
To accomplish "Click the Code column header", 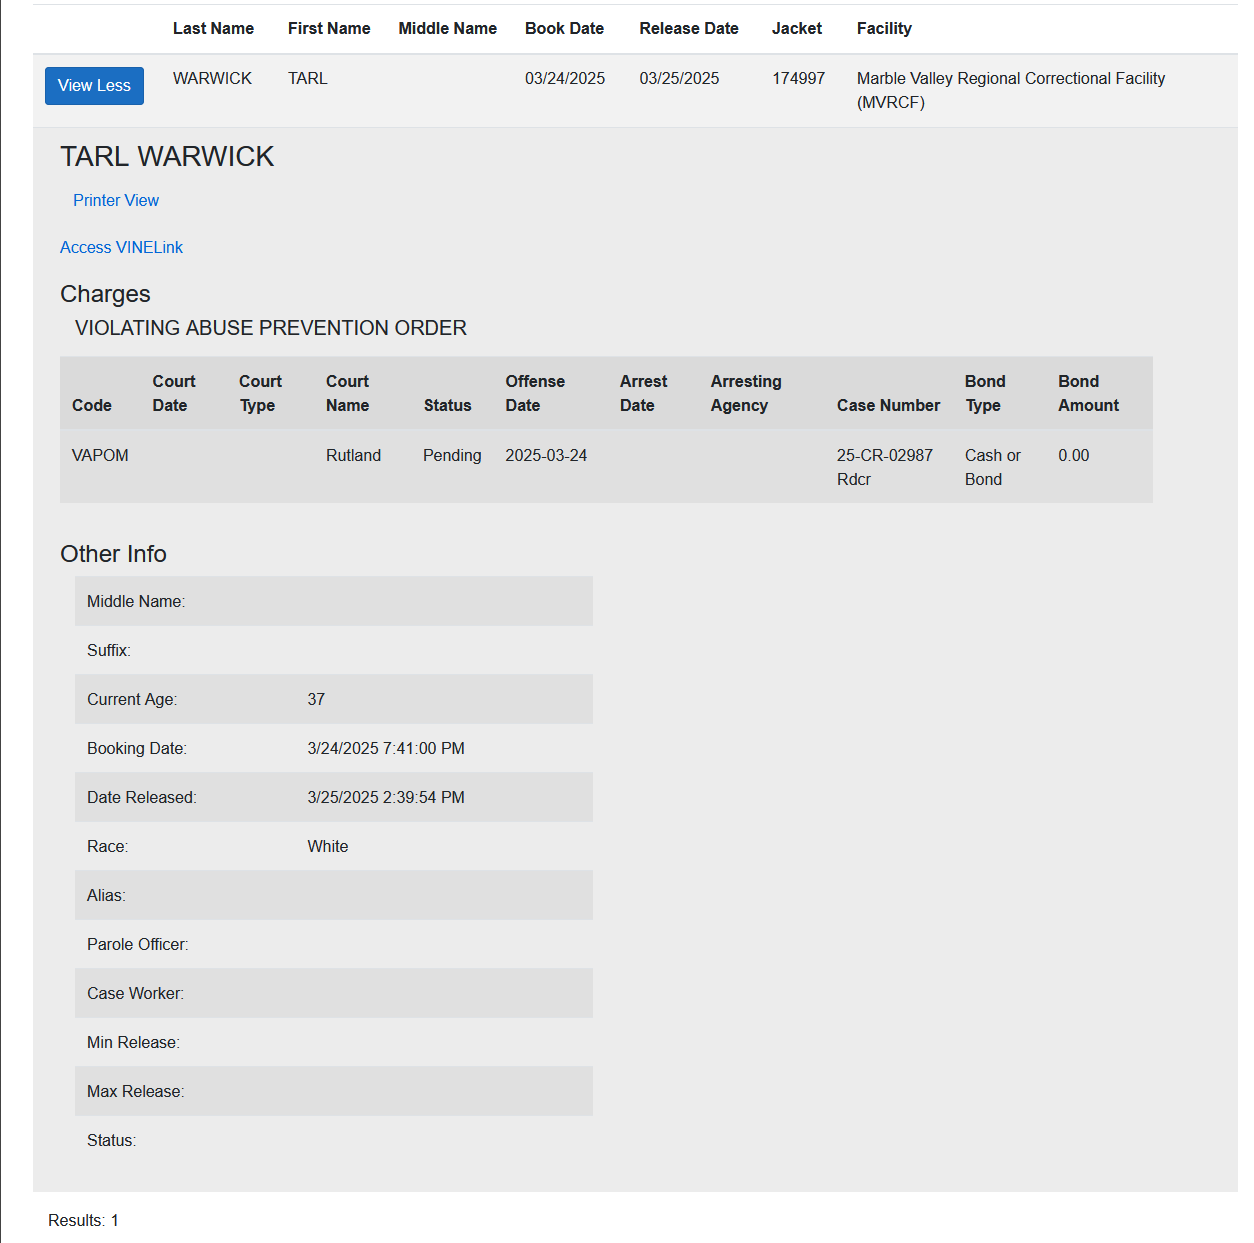I will pyautogui.click(x=92, y=405).
